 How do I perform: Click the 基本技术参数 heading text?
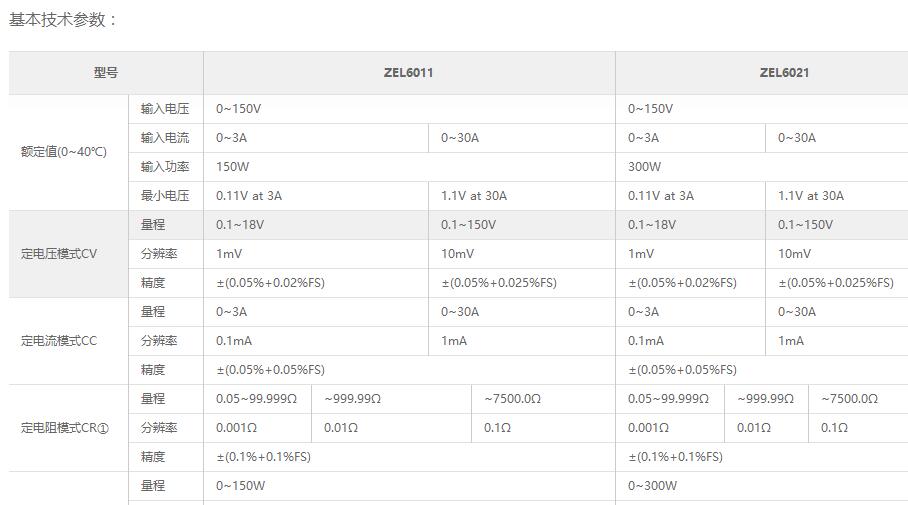(x=62, y=20)
